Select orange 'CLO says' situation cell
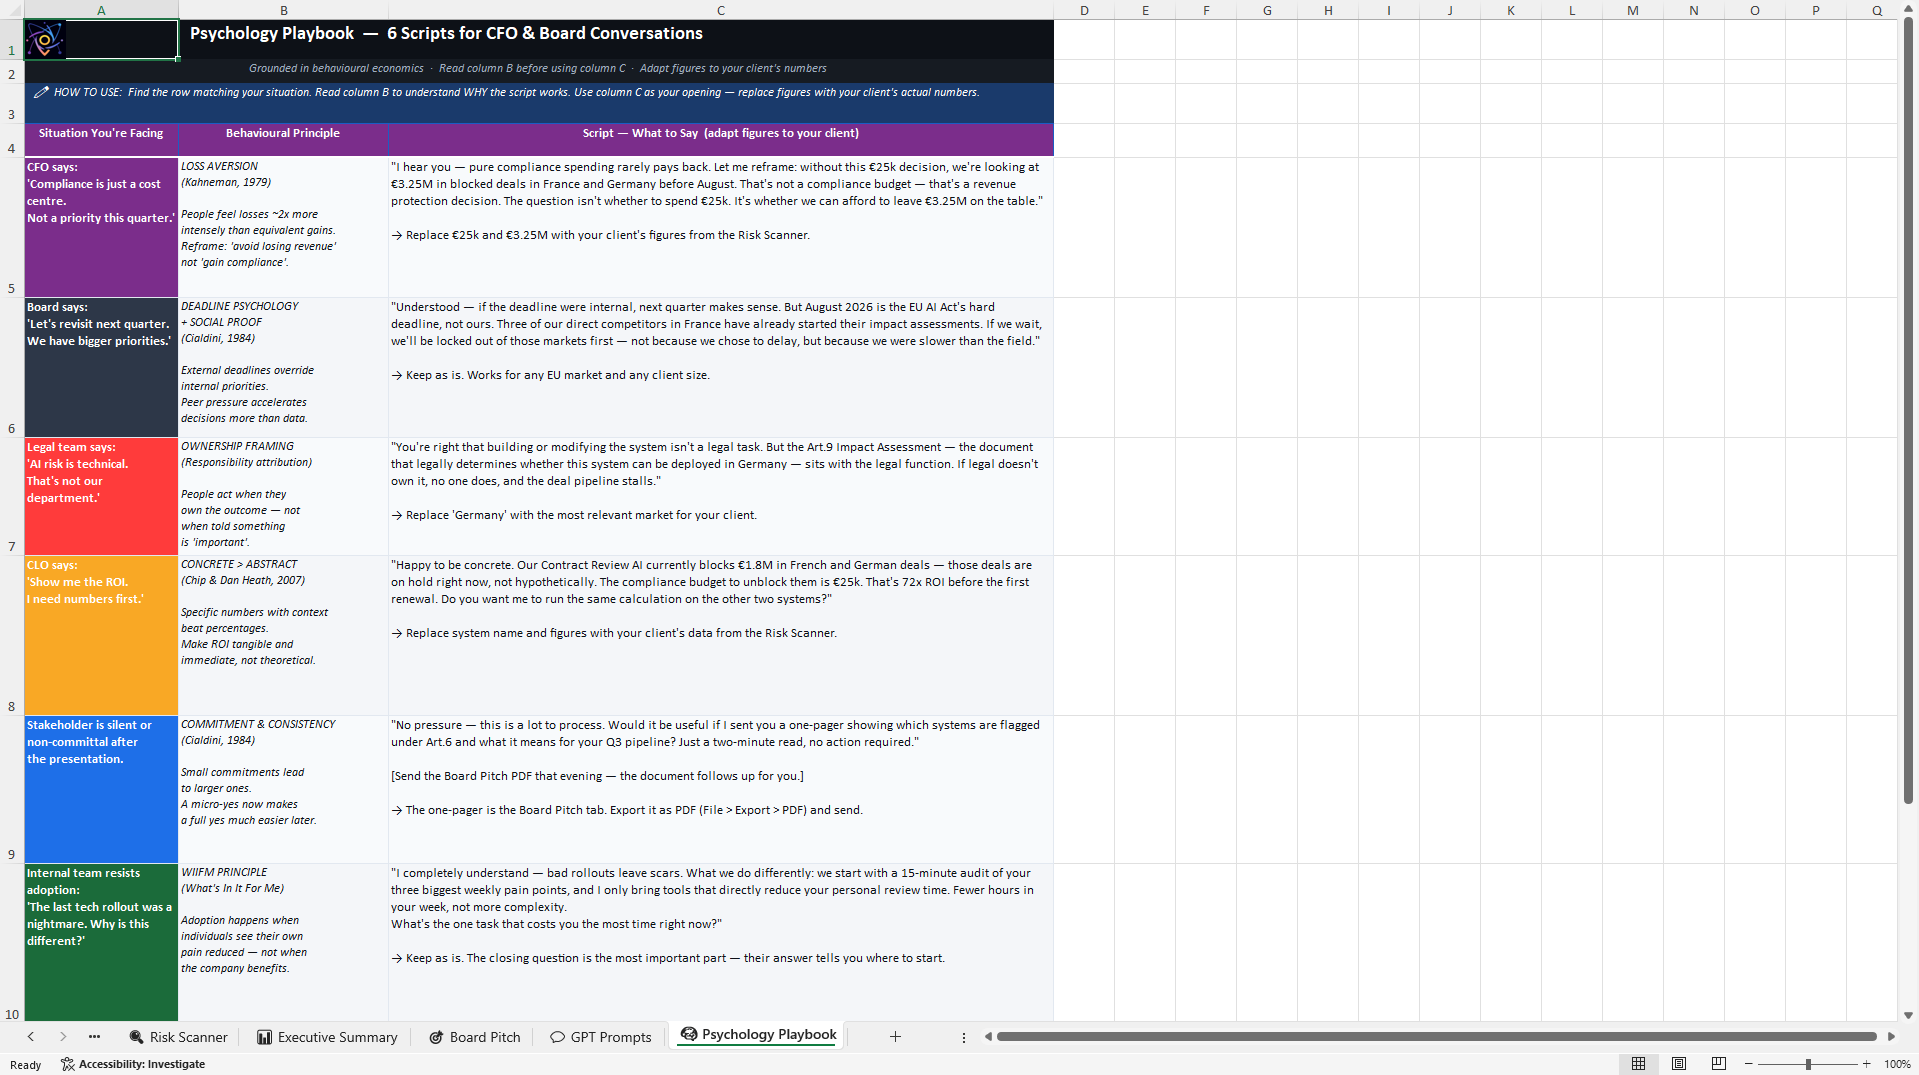The width and height of the screenshot is (1919, 1075). 101,635
